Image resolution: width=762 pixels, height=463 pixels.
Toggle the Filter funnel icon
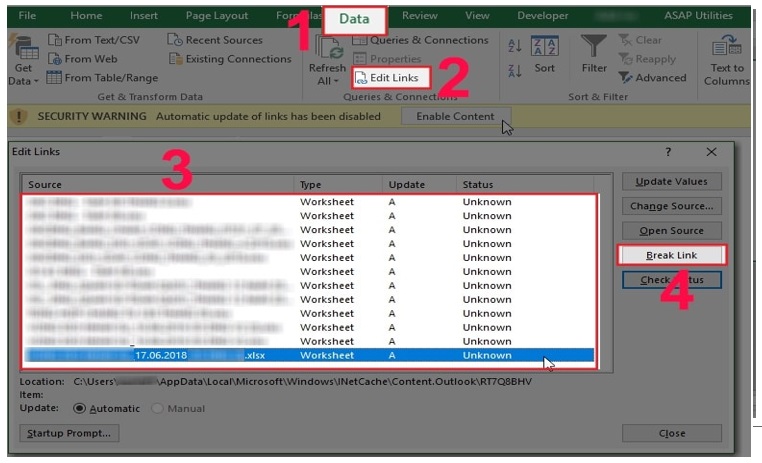coord(594,48)
